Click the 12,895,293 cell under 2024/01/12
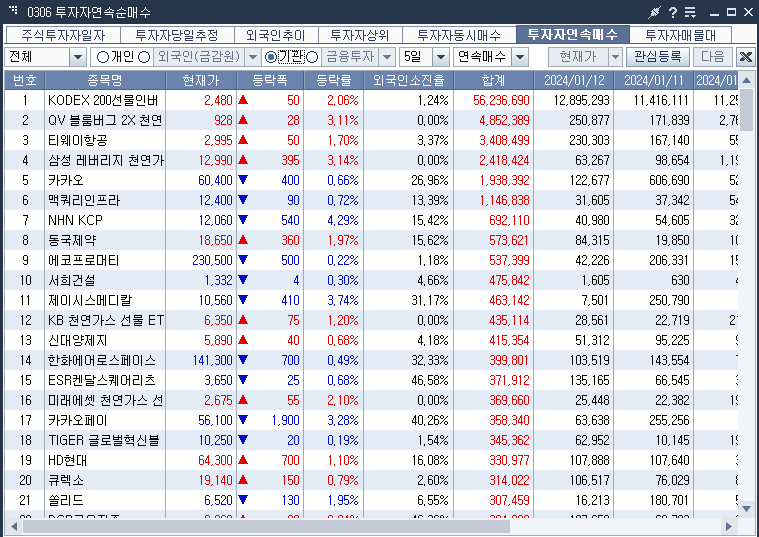This screenshot has height=537, width=759. tap(581, 100)
